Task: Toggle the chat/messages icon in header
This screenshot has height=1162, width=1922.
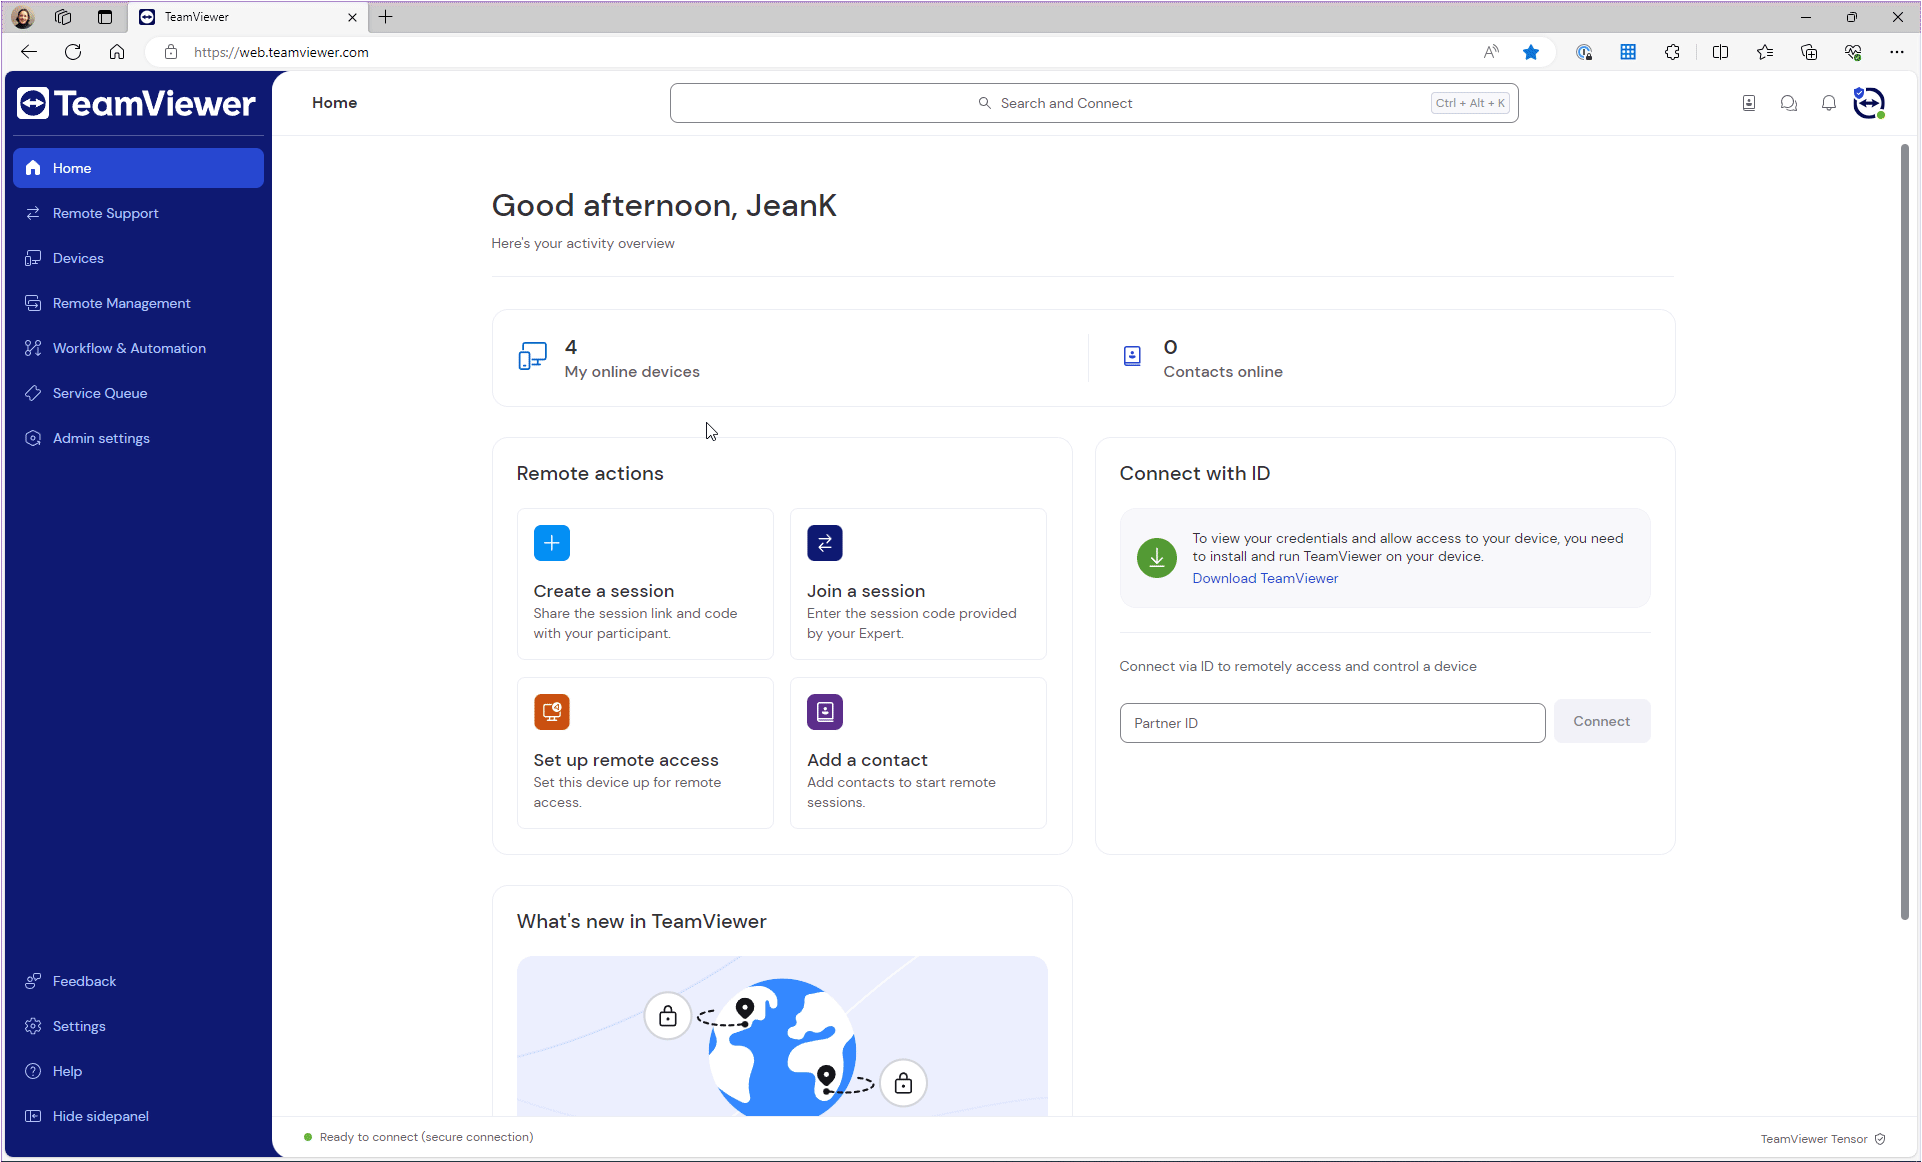Action: (x=1789, y=103)
